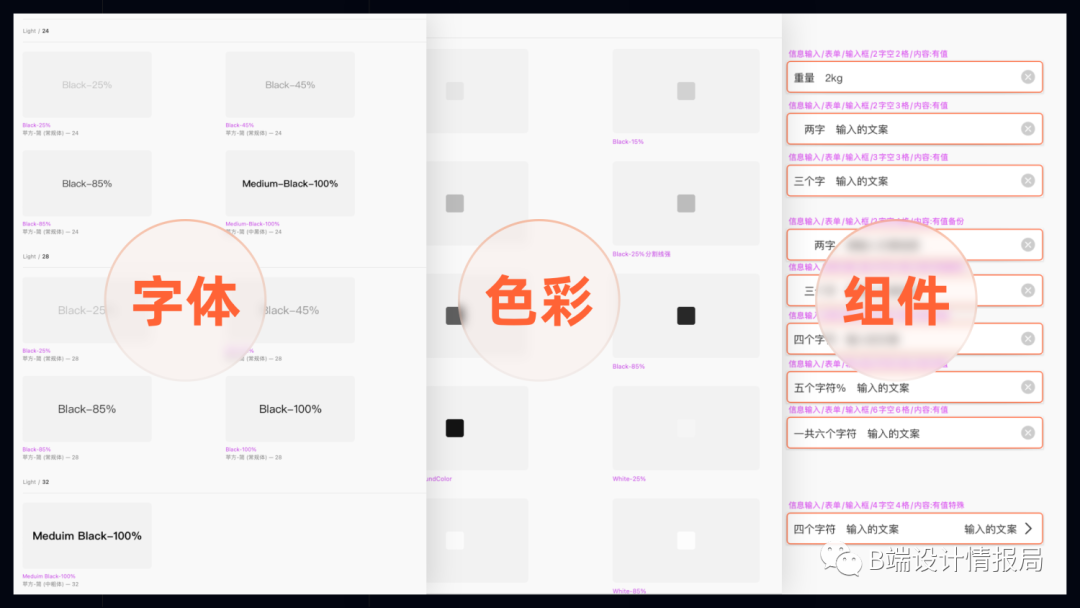Select the 色彩 circular label

pos(538,301)
